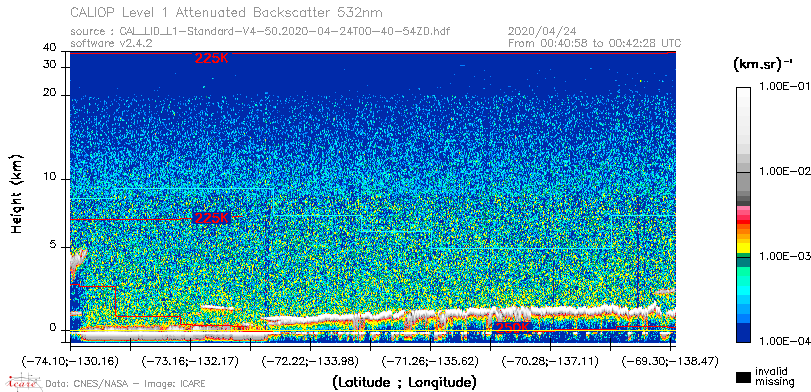The width and height of the screenshot is (811, 392).
Task: Click the '225K' label at the plot top
Action: [x=212, y=58]
